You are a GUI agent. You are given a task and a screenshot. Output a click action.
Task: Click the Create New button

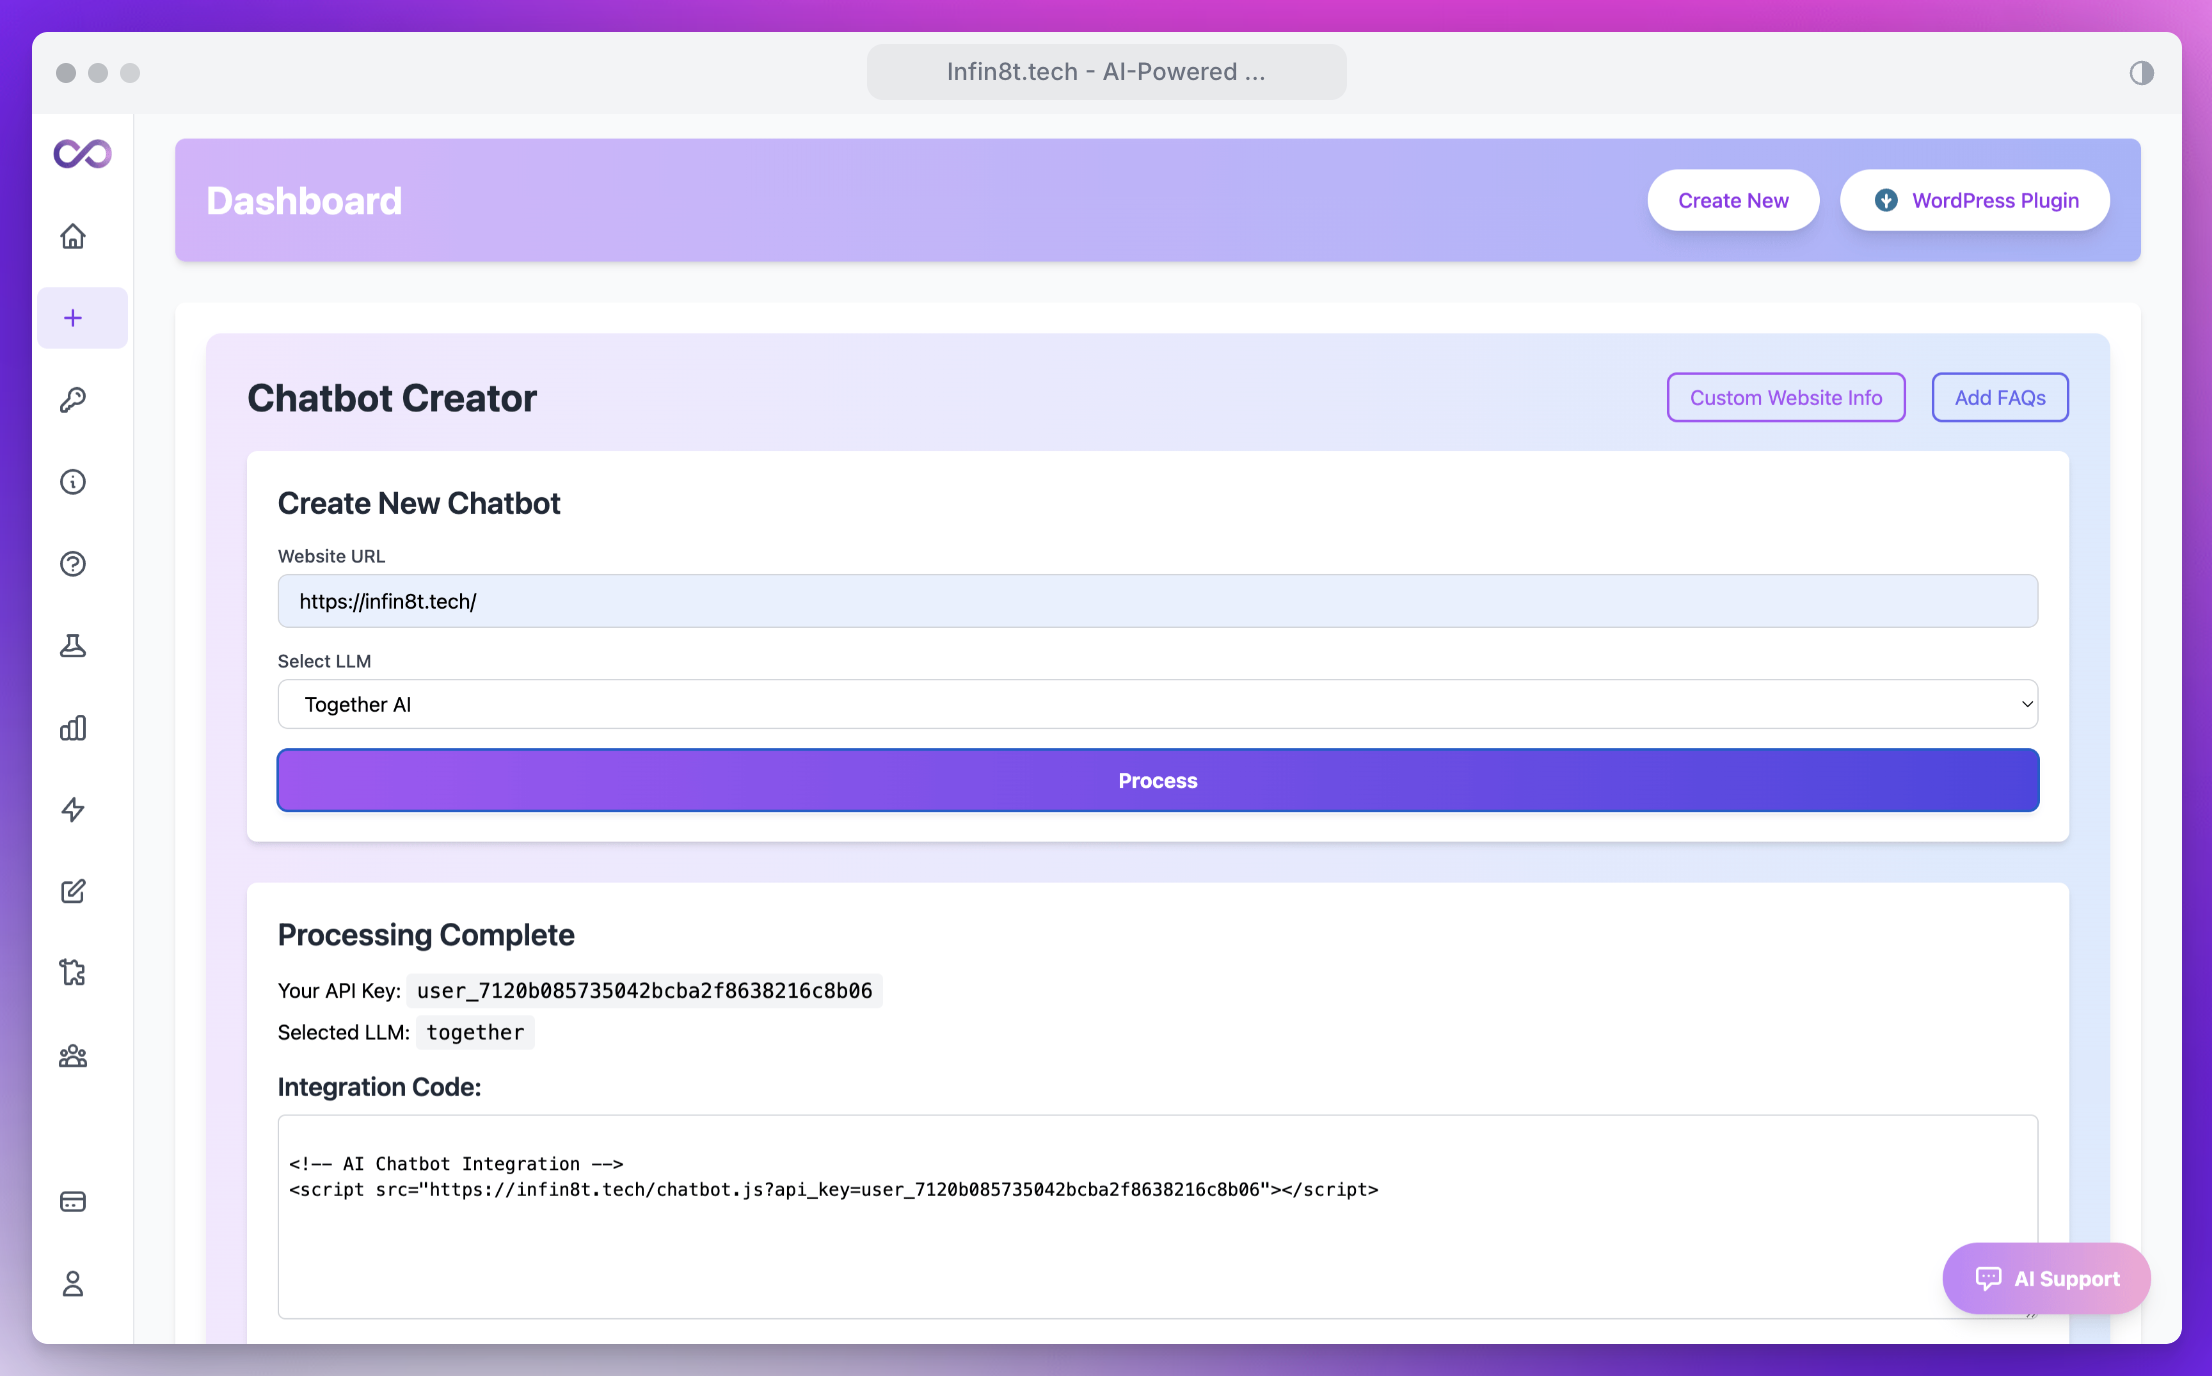pos(1733,200)
